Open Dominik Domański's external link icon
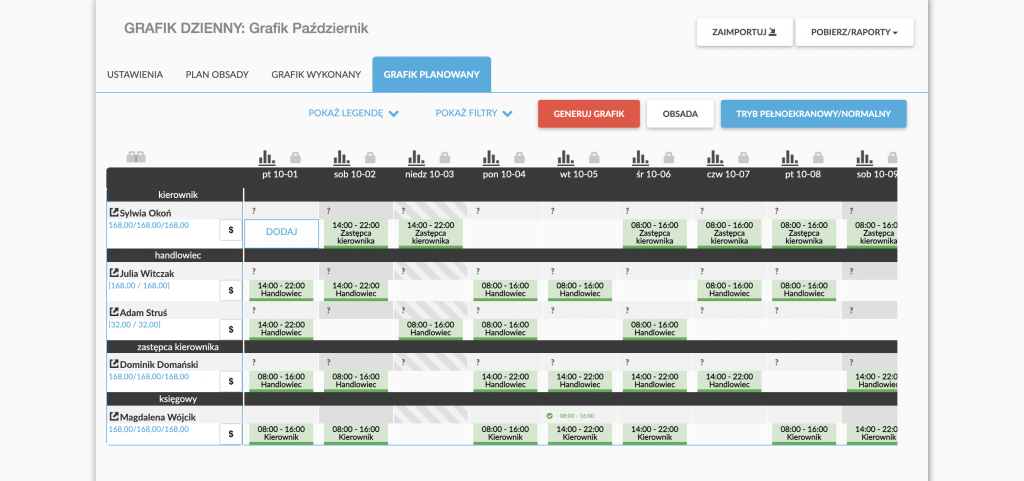Viewport: 1024px width, 481px height. pos(113,364)
